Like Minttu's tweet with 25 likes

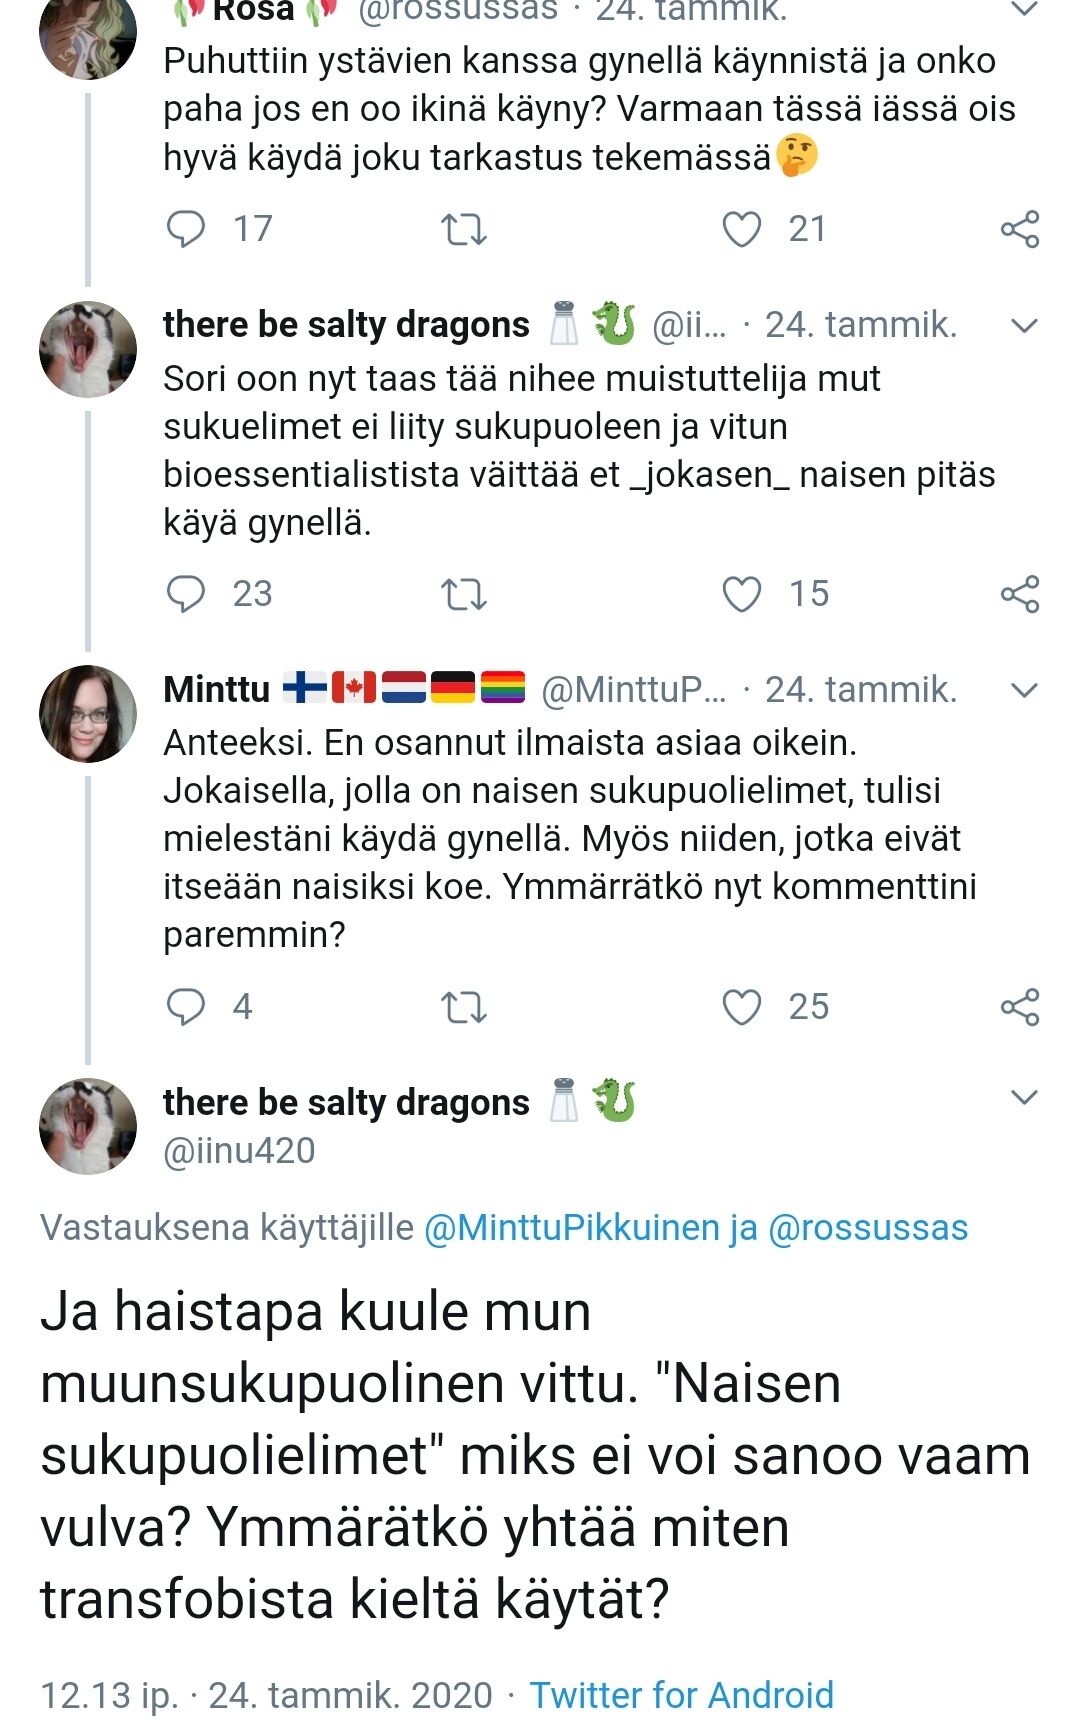[742, 1007]
